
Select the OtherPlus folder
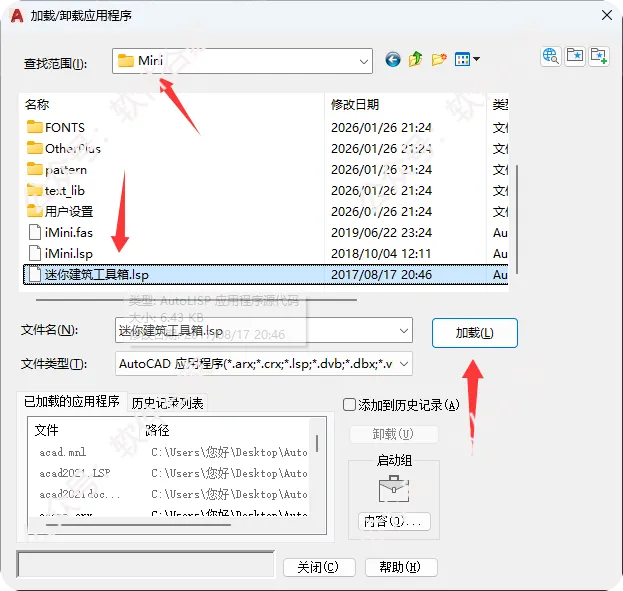[64, 148]
